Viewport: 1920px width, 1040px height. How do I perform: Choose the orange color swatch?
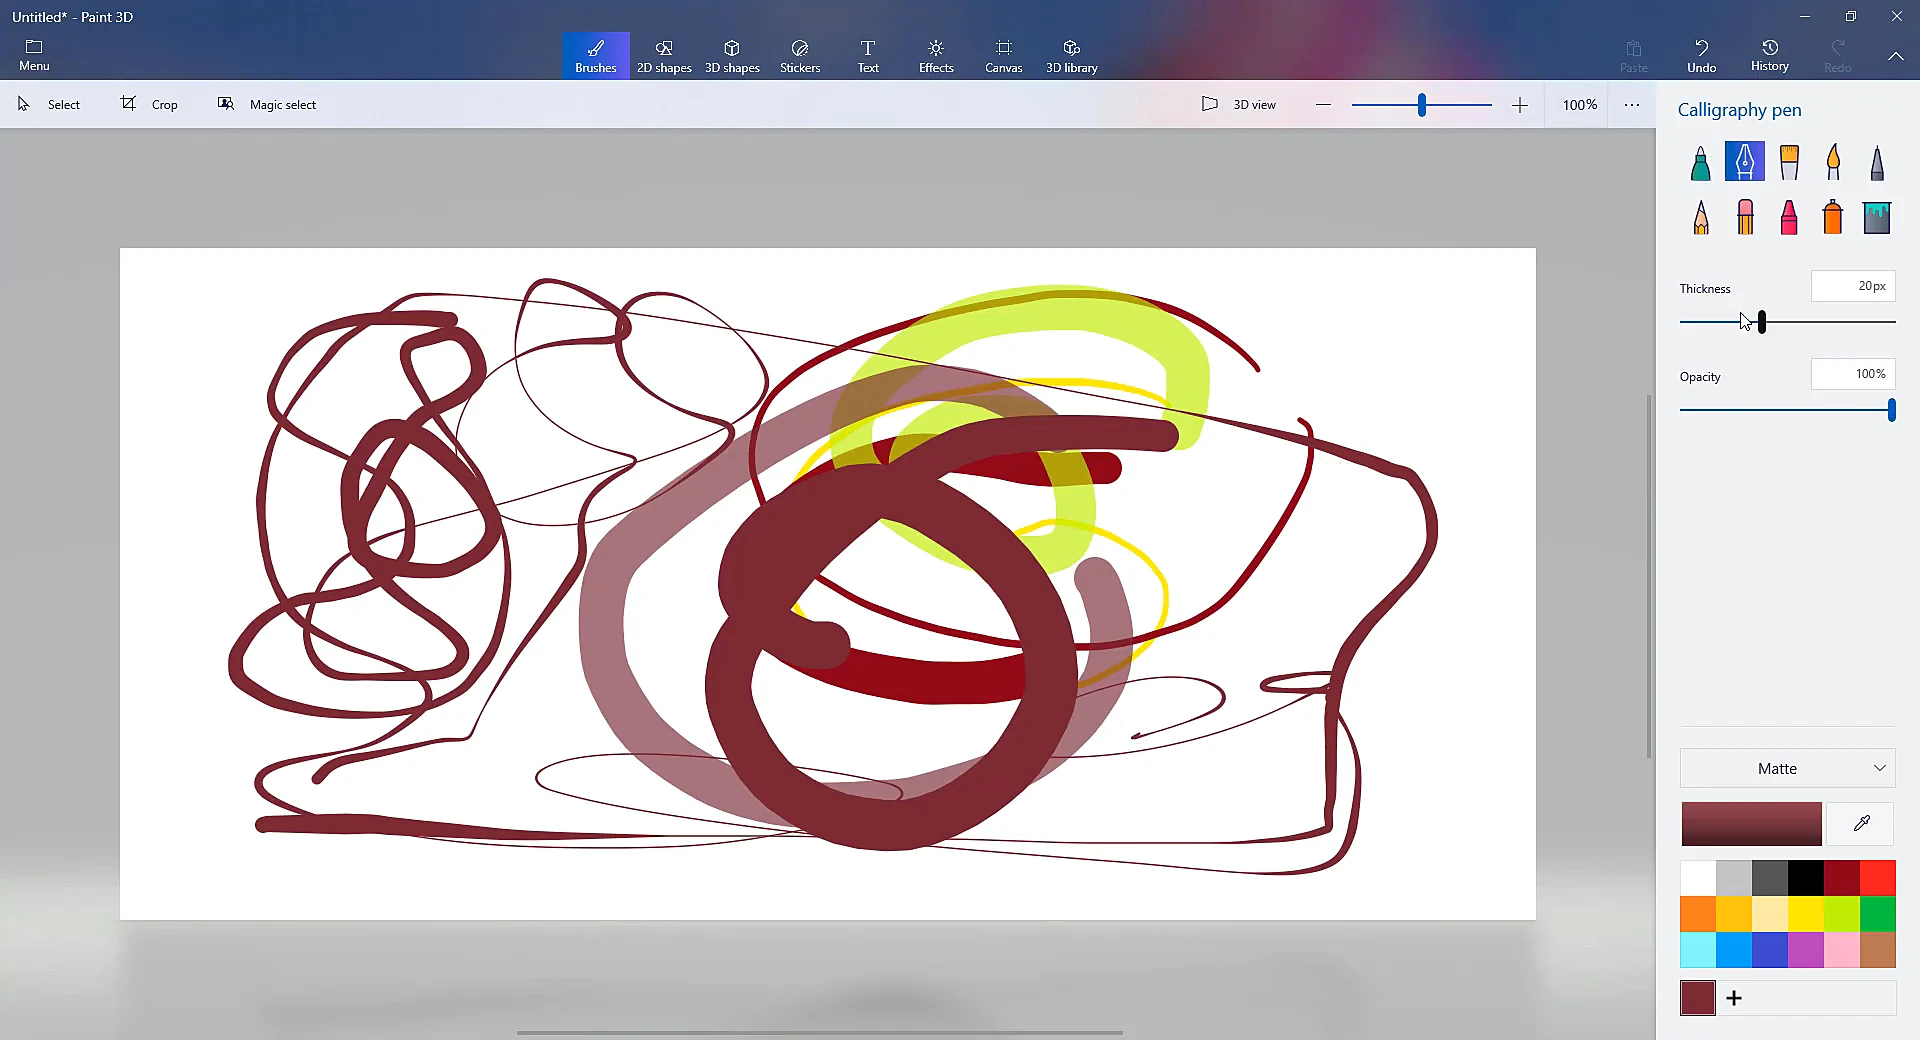point(1698,914)
